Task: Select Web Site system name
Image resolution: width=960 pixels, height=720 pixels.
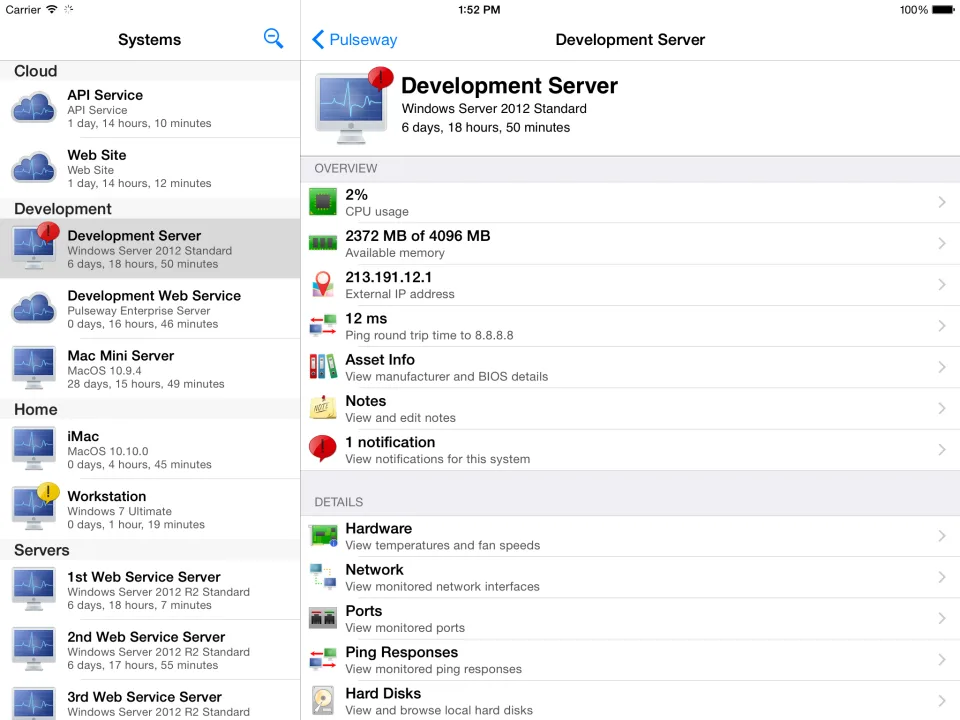Action: [97, 155]
